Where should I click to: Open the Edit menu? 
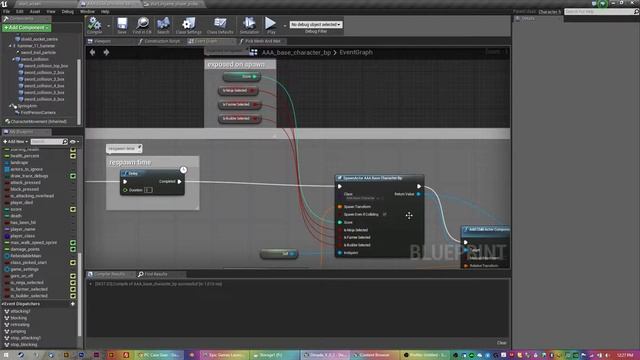pos(20,11)
